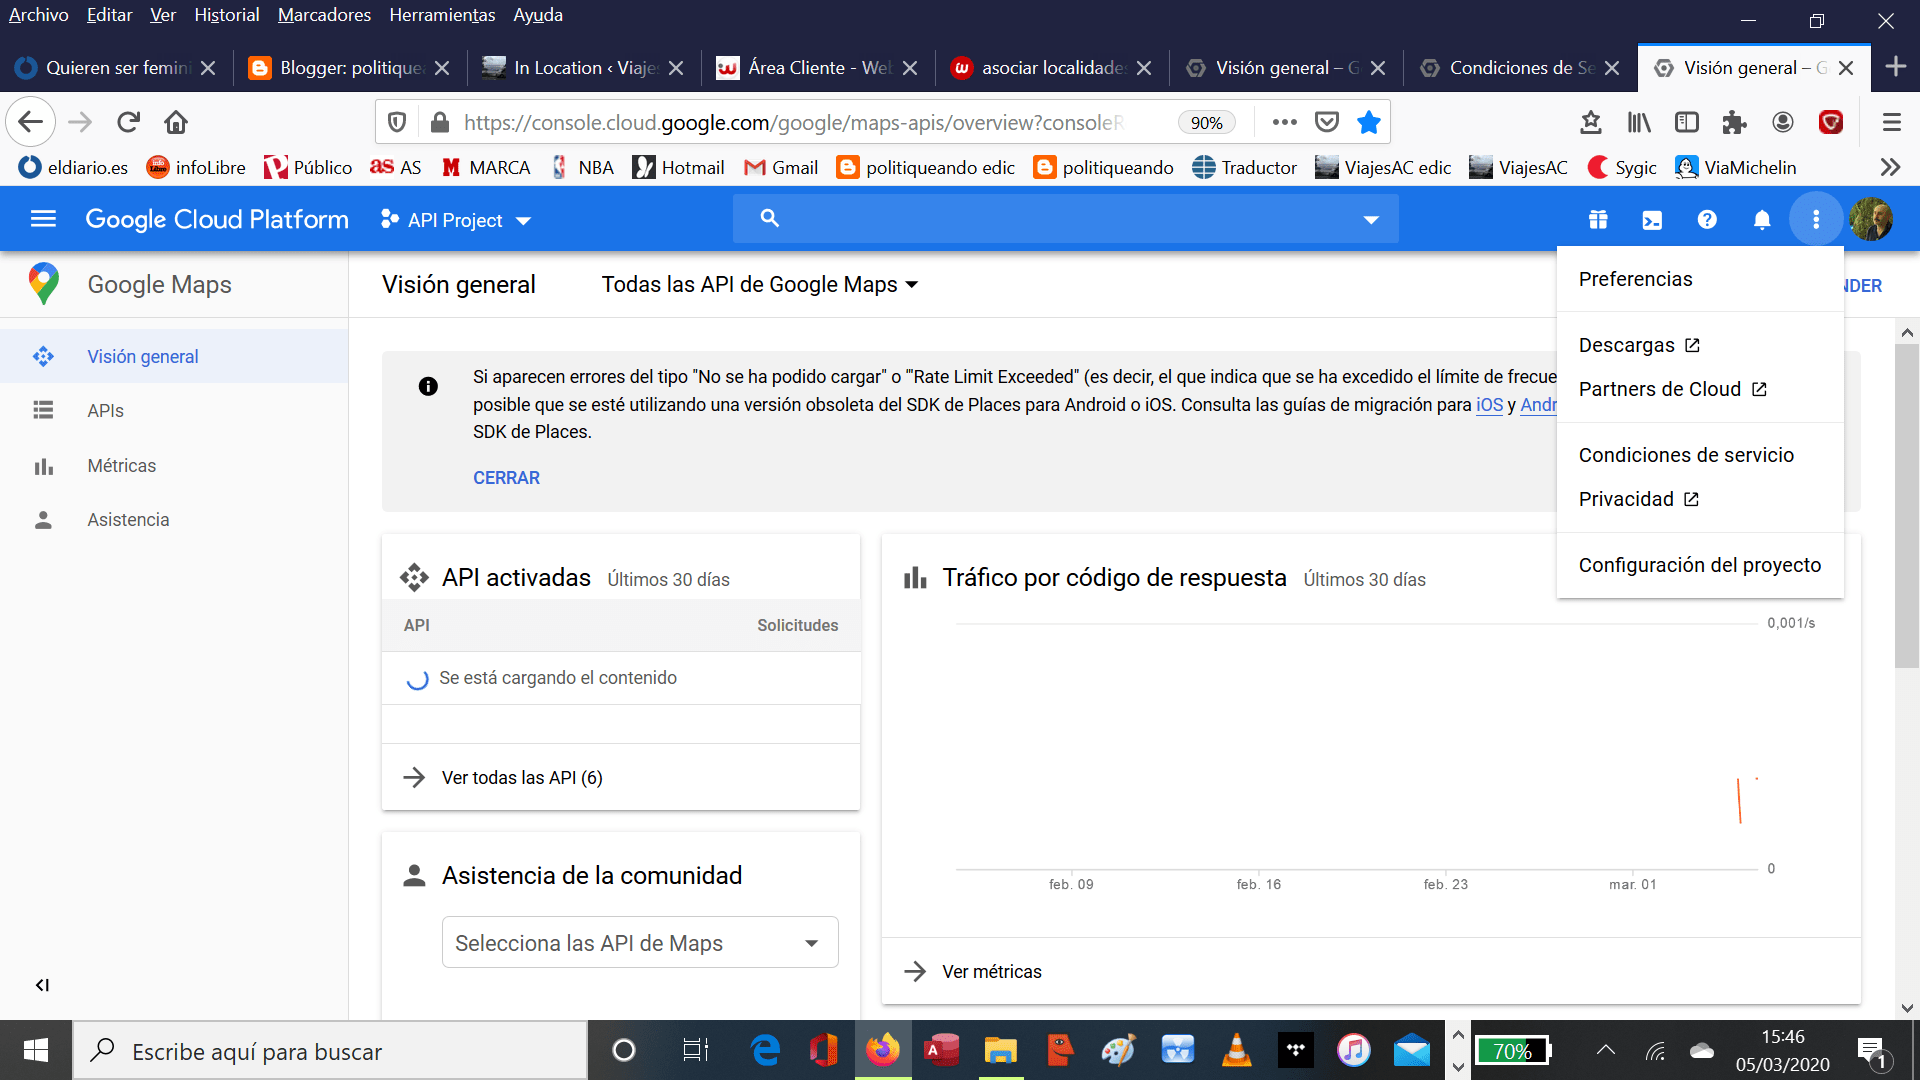The width and height of the screenshot is (1920, 1080).
Task: Show tracking protection shield info
Action: (397, 122)
